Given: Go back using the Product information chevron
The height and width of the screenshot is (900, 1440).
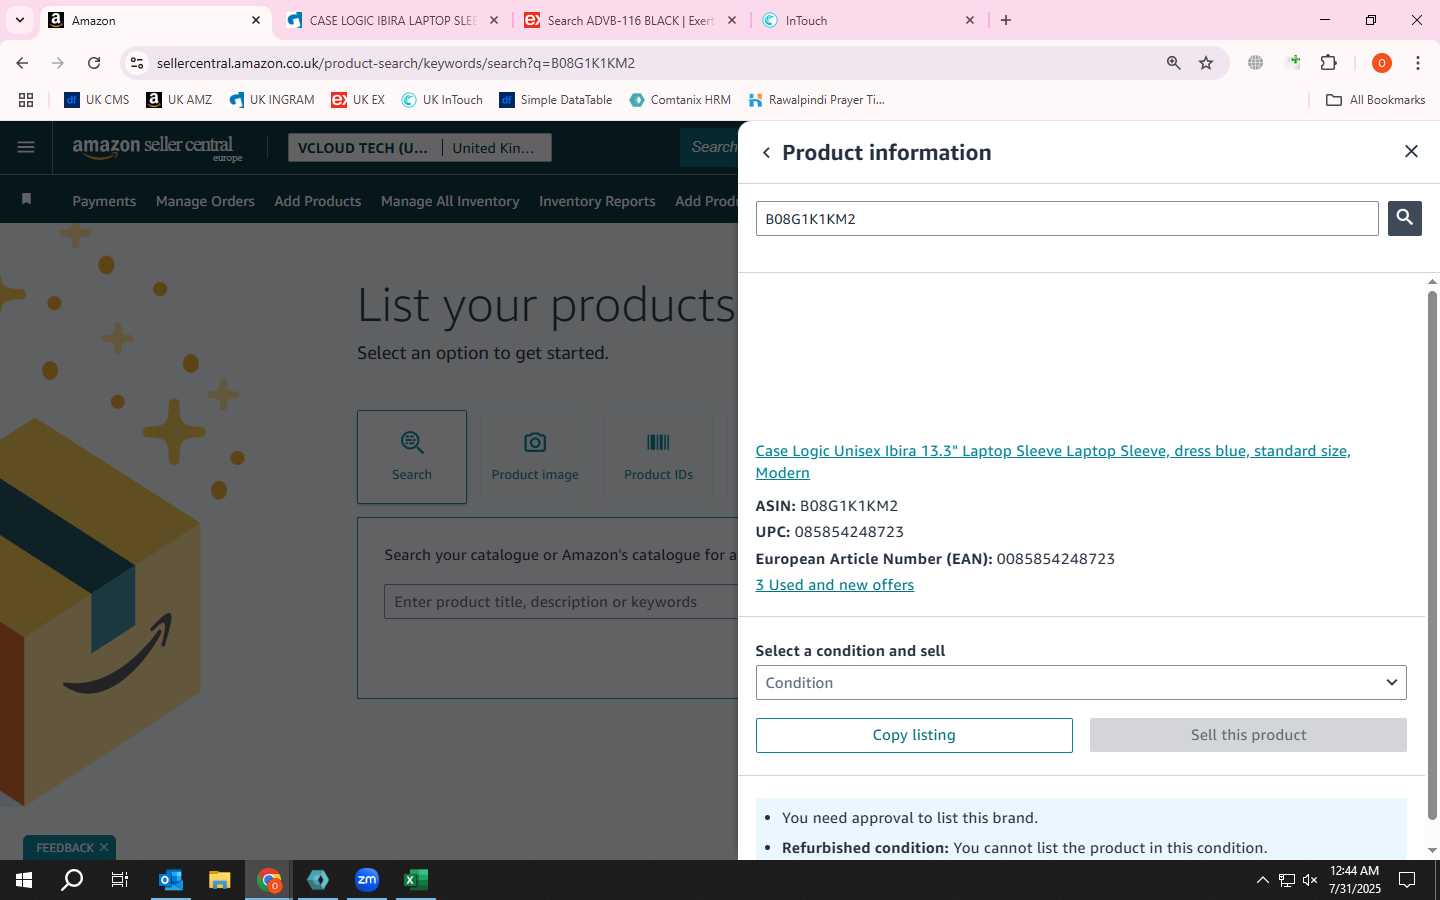Looking at the screenshot, I should coord(766,153).
